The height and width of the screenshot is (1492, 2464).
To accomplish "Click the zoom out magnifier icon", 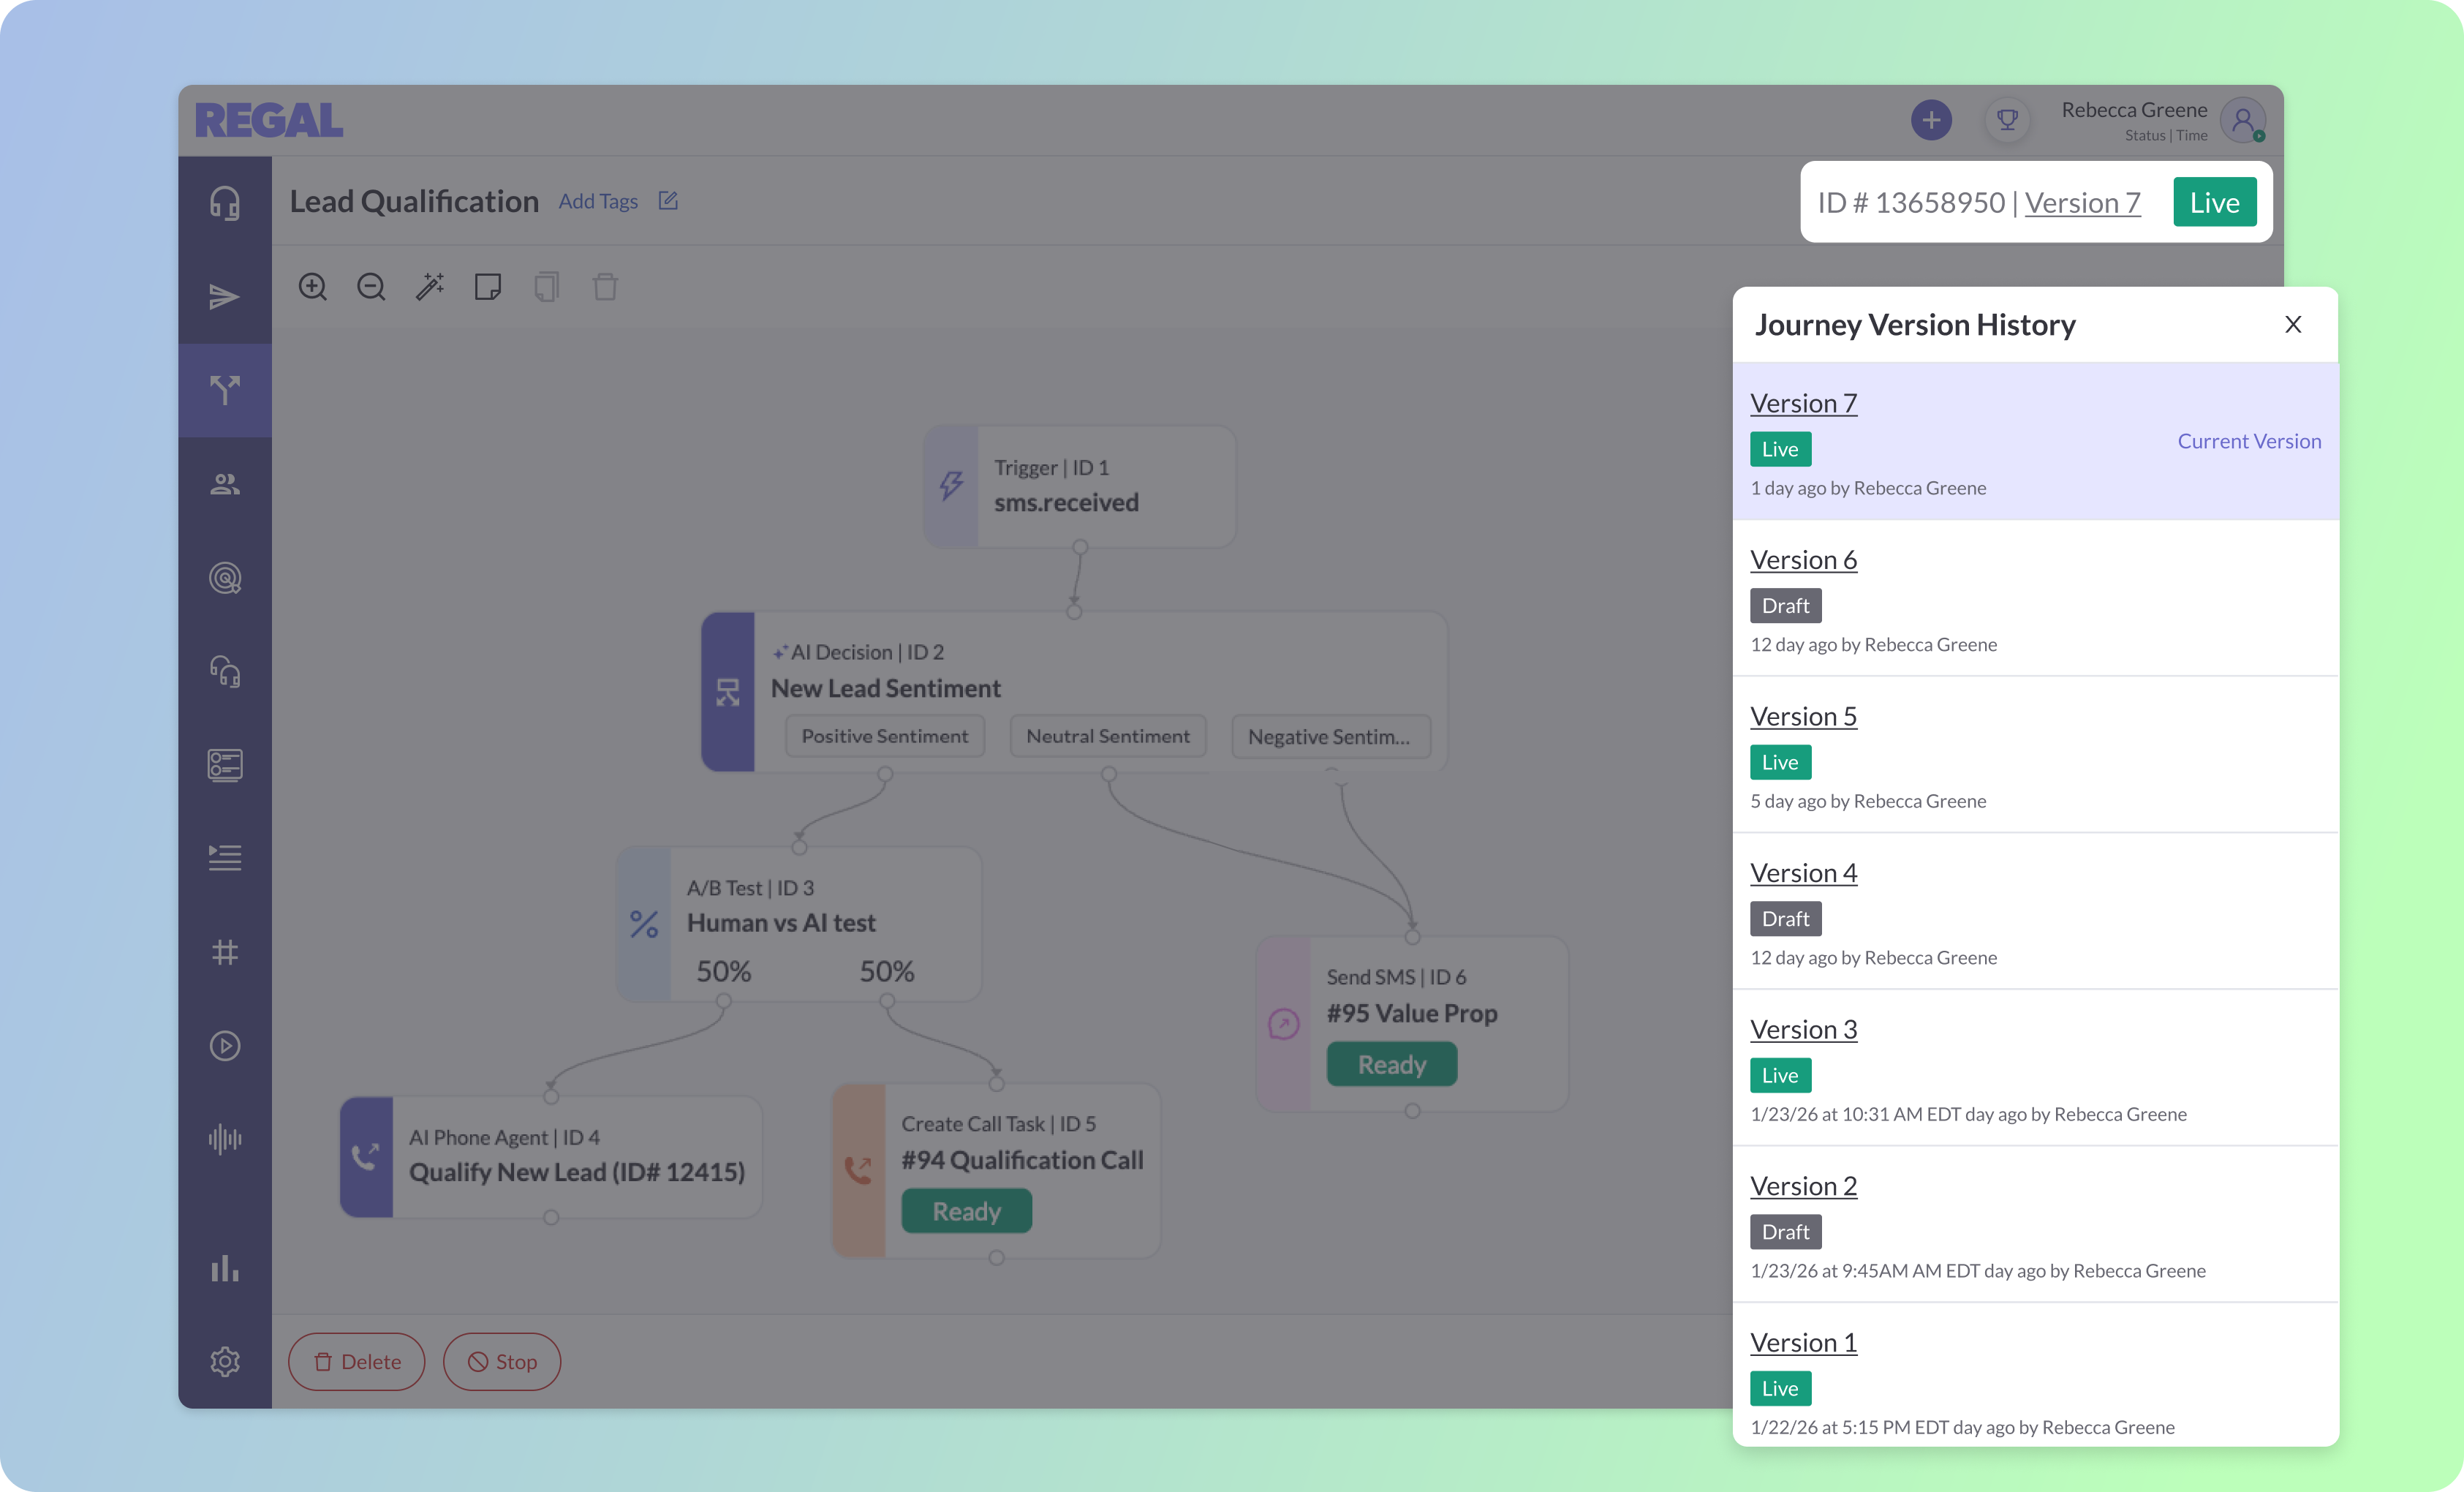I will 371,287.
